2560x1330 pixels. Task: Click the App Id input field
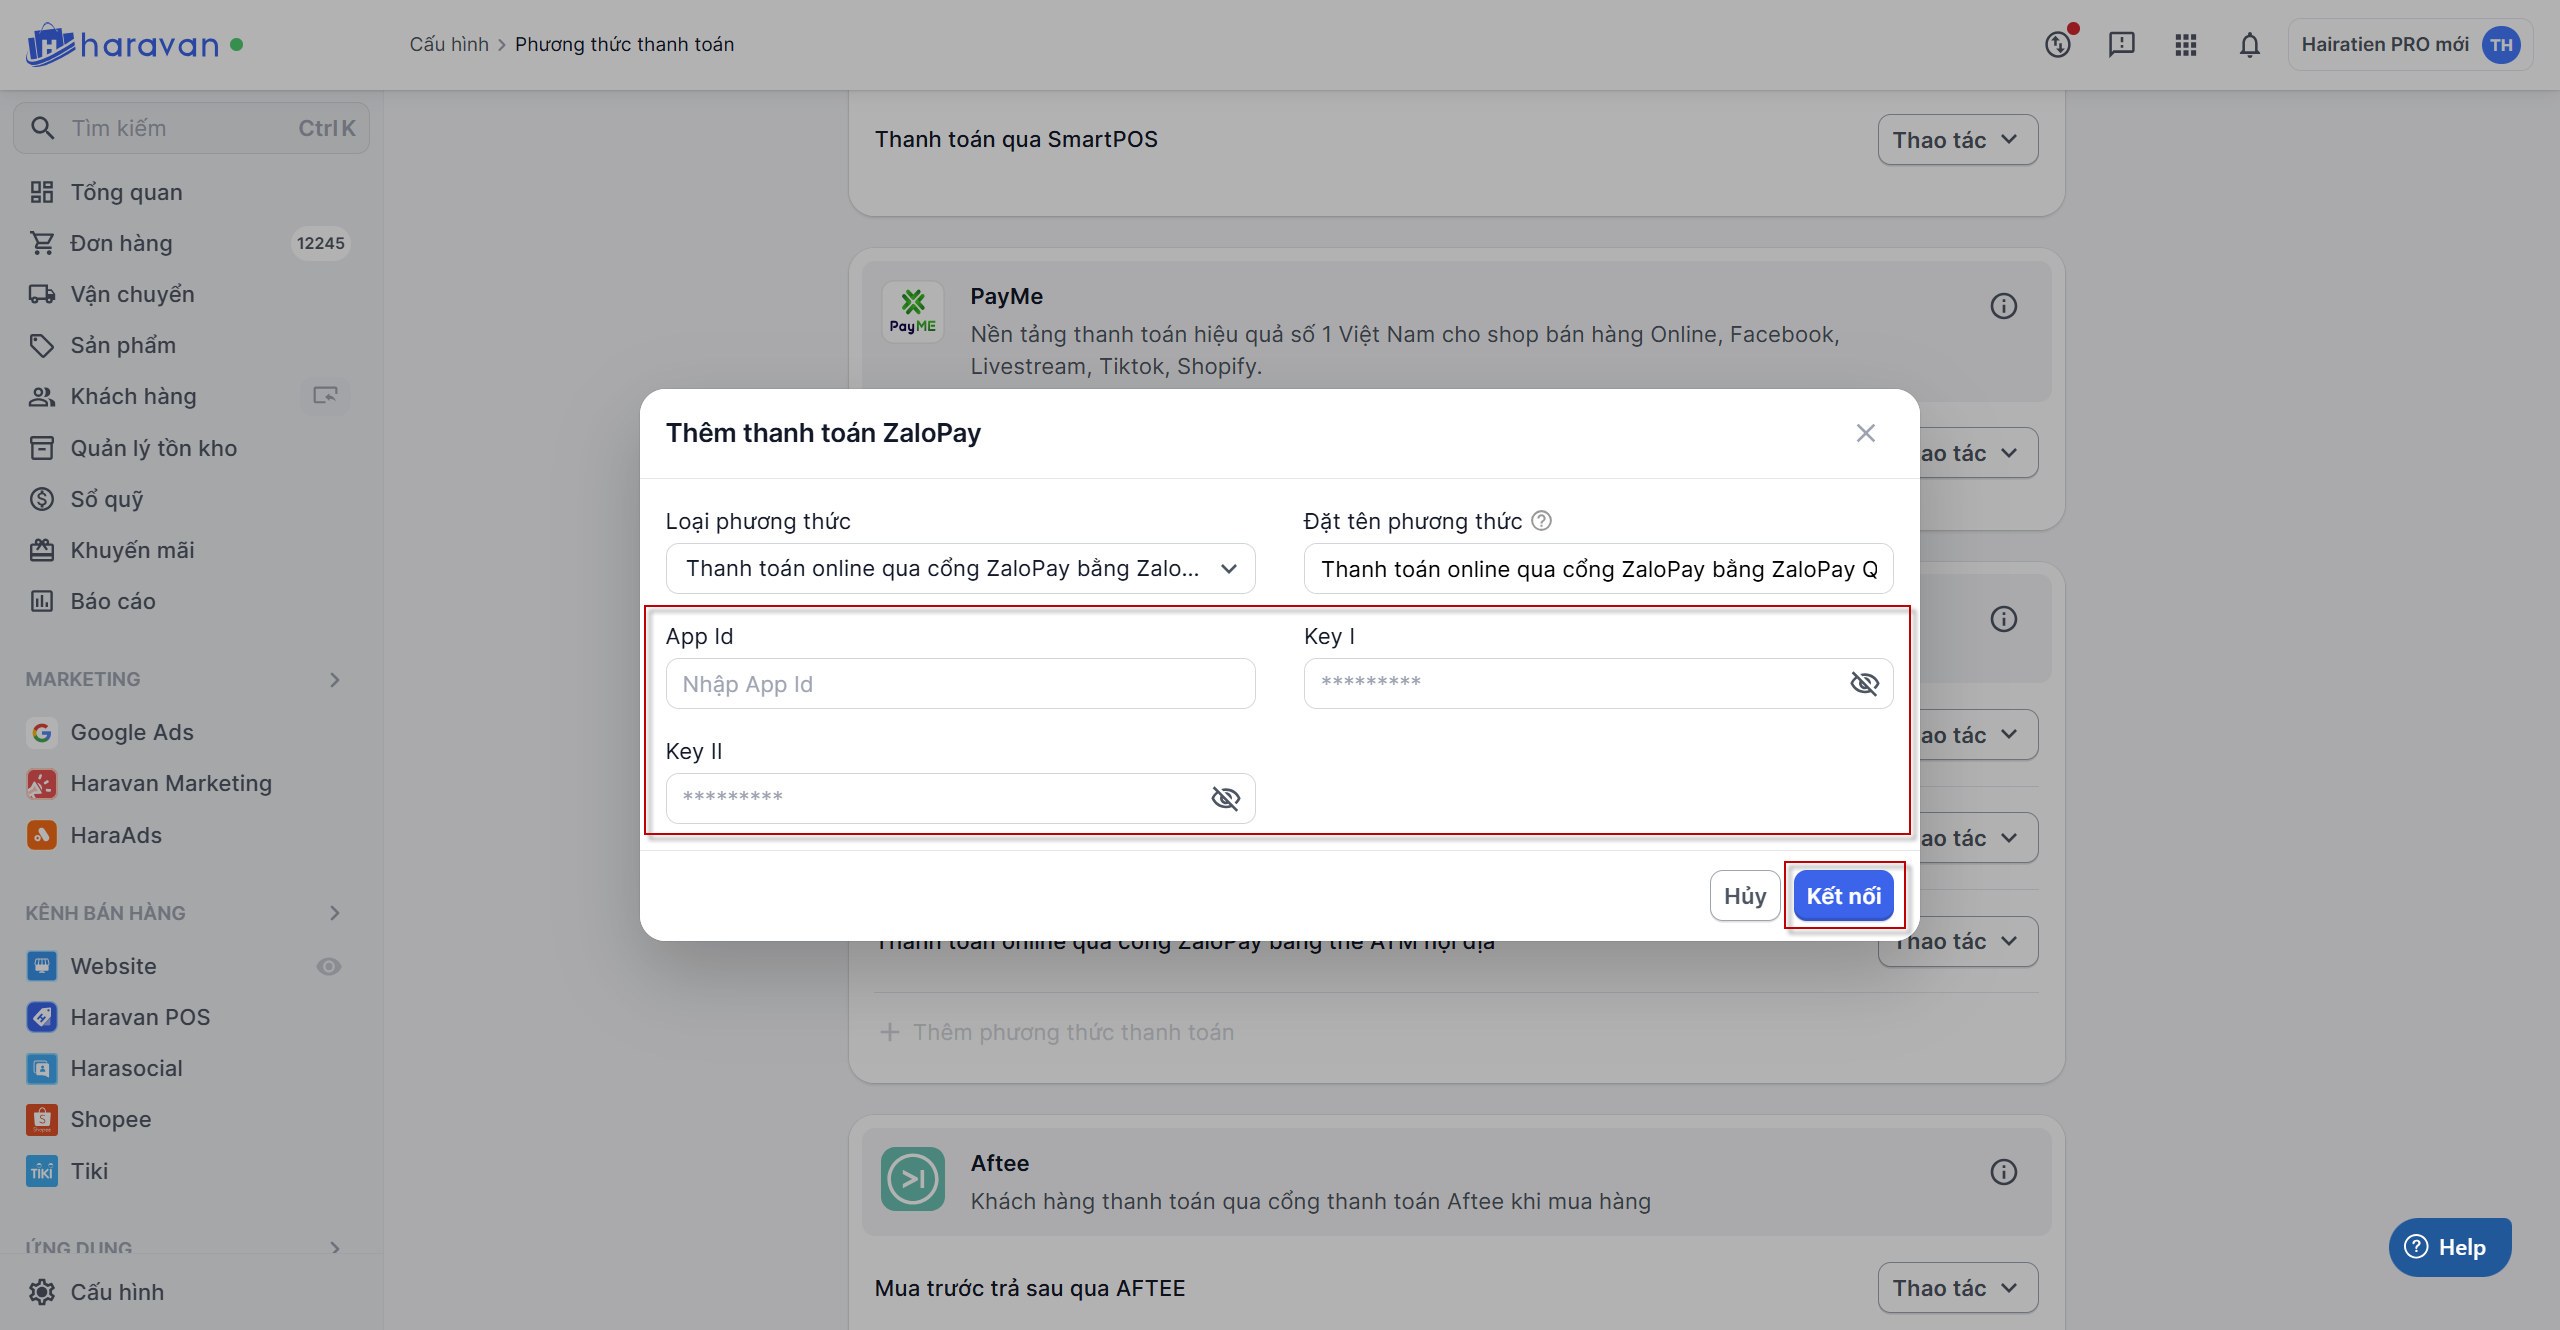pyautogui.click(x=960, y=684)
